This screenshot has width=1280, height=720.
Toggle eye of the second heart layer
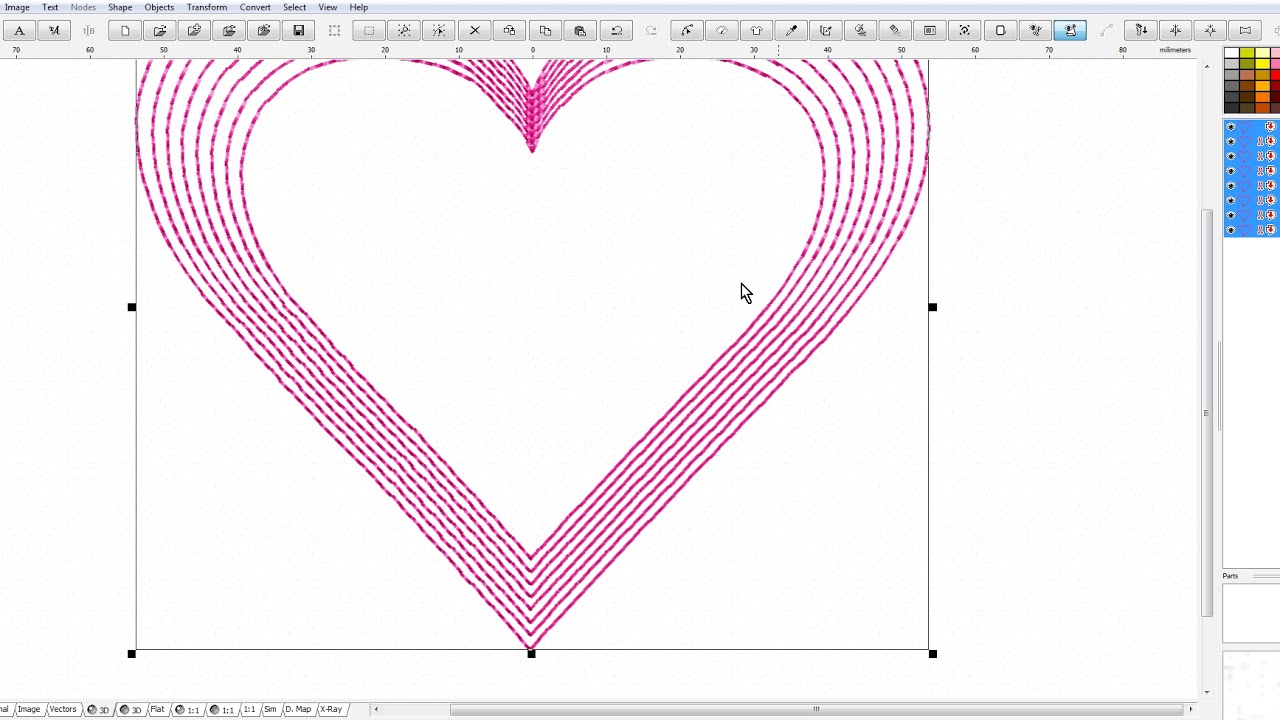(1231, 142)
